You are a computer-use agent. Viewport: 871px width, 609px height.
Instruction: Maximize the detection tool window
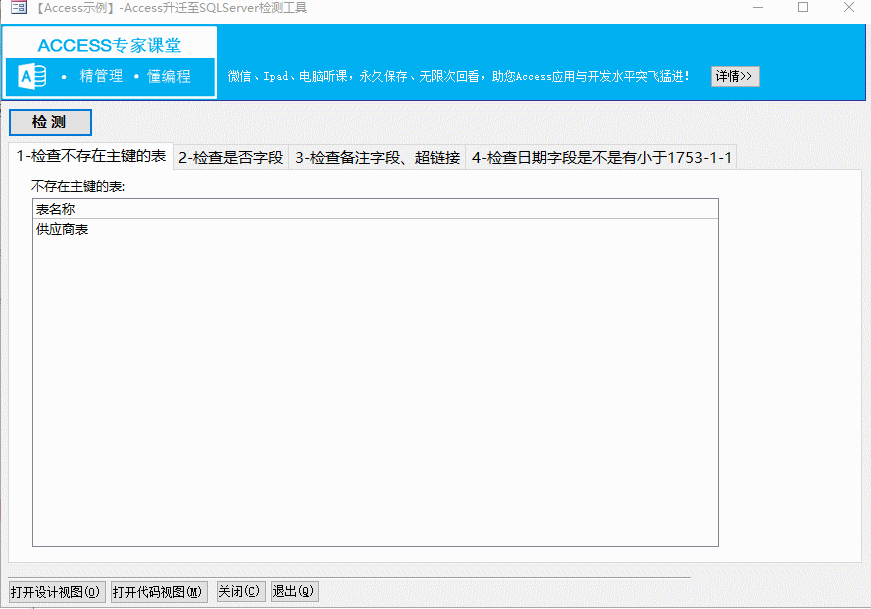pyautogui.click(x=803, y=7)
